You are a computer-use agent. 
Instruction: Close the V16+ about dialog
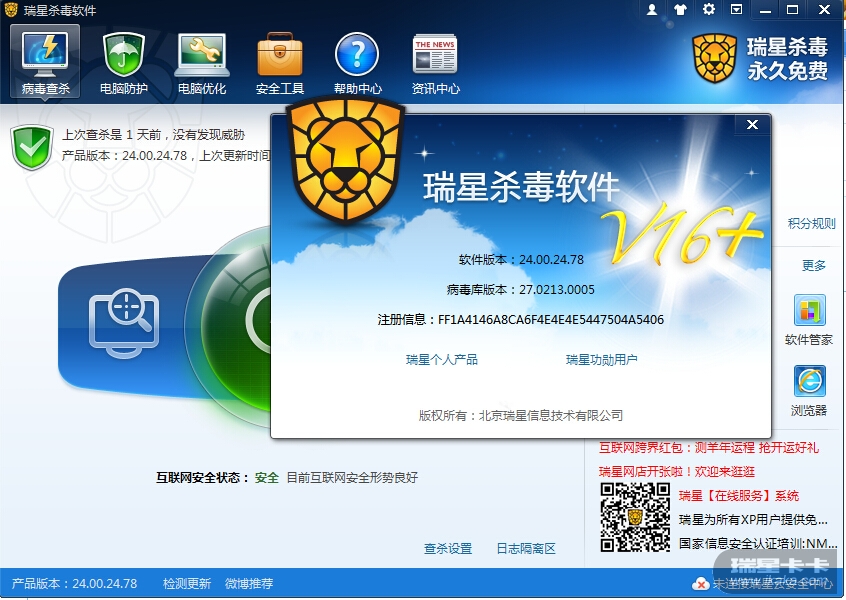[x=752, y=125]
